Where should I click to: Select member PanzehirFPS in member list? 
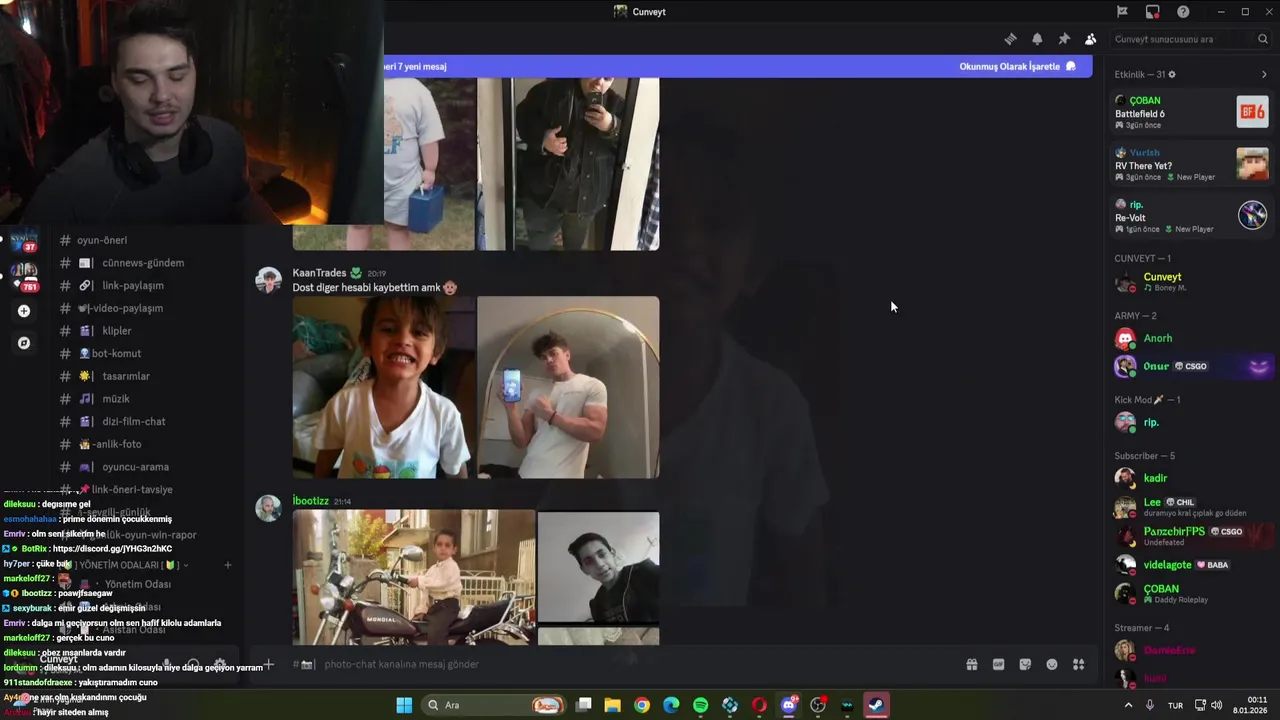(1191, 536)
